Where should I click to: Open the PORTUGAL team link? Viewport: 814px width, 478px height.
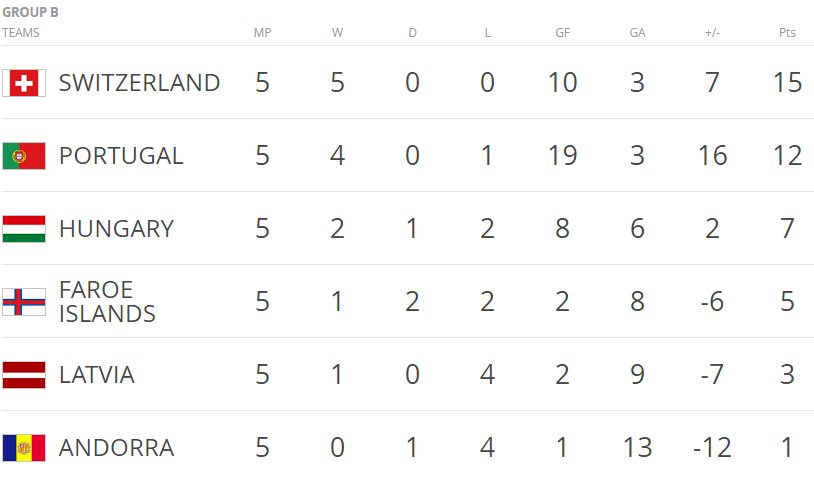(121, 156)
